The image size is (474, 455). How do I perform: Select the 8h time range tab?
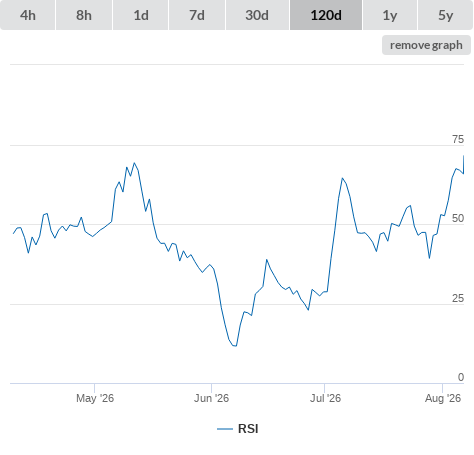pyautogui.click(x=84, y=15)
